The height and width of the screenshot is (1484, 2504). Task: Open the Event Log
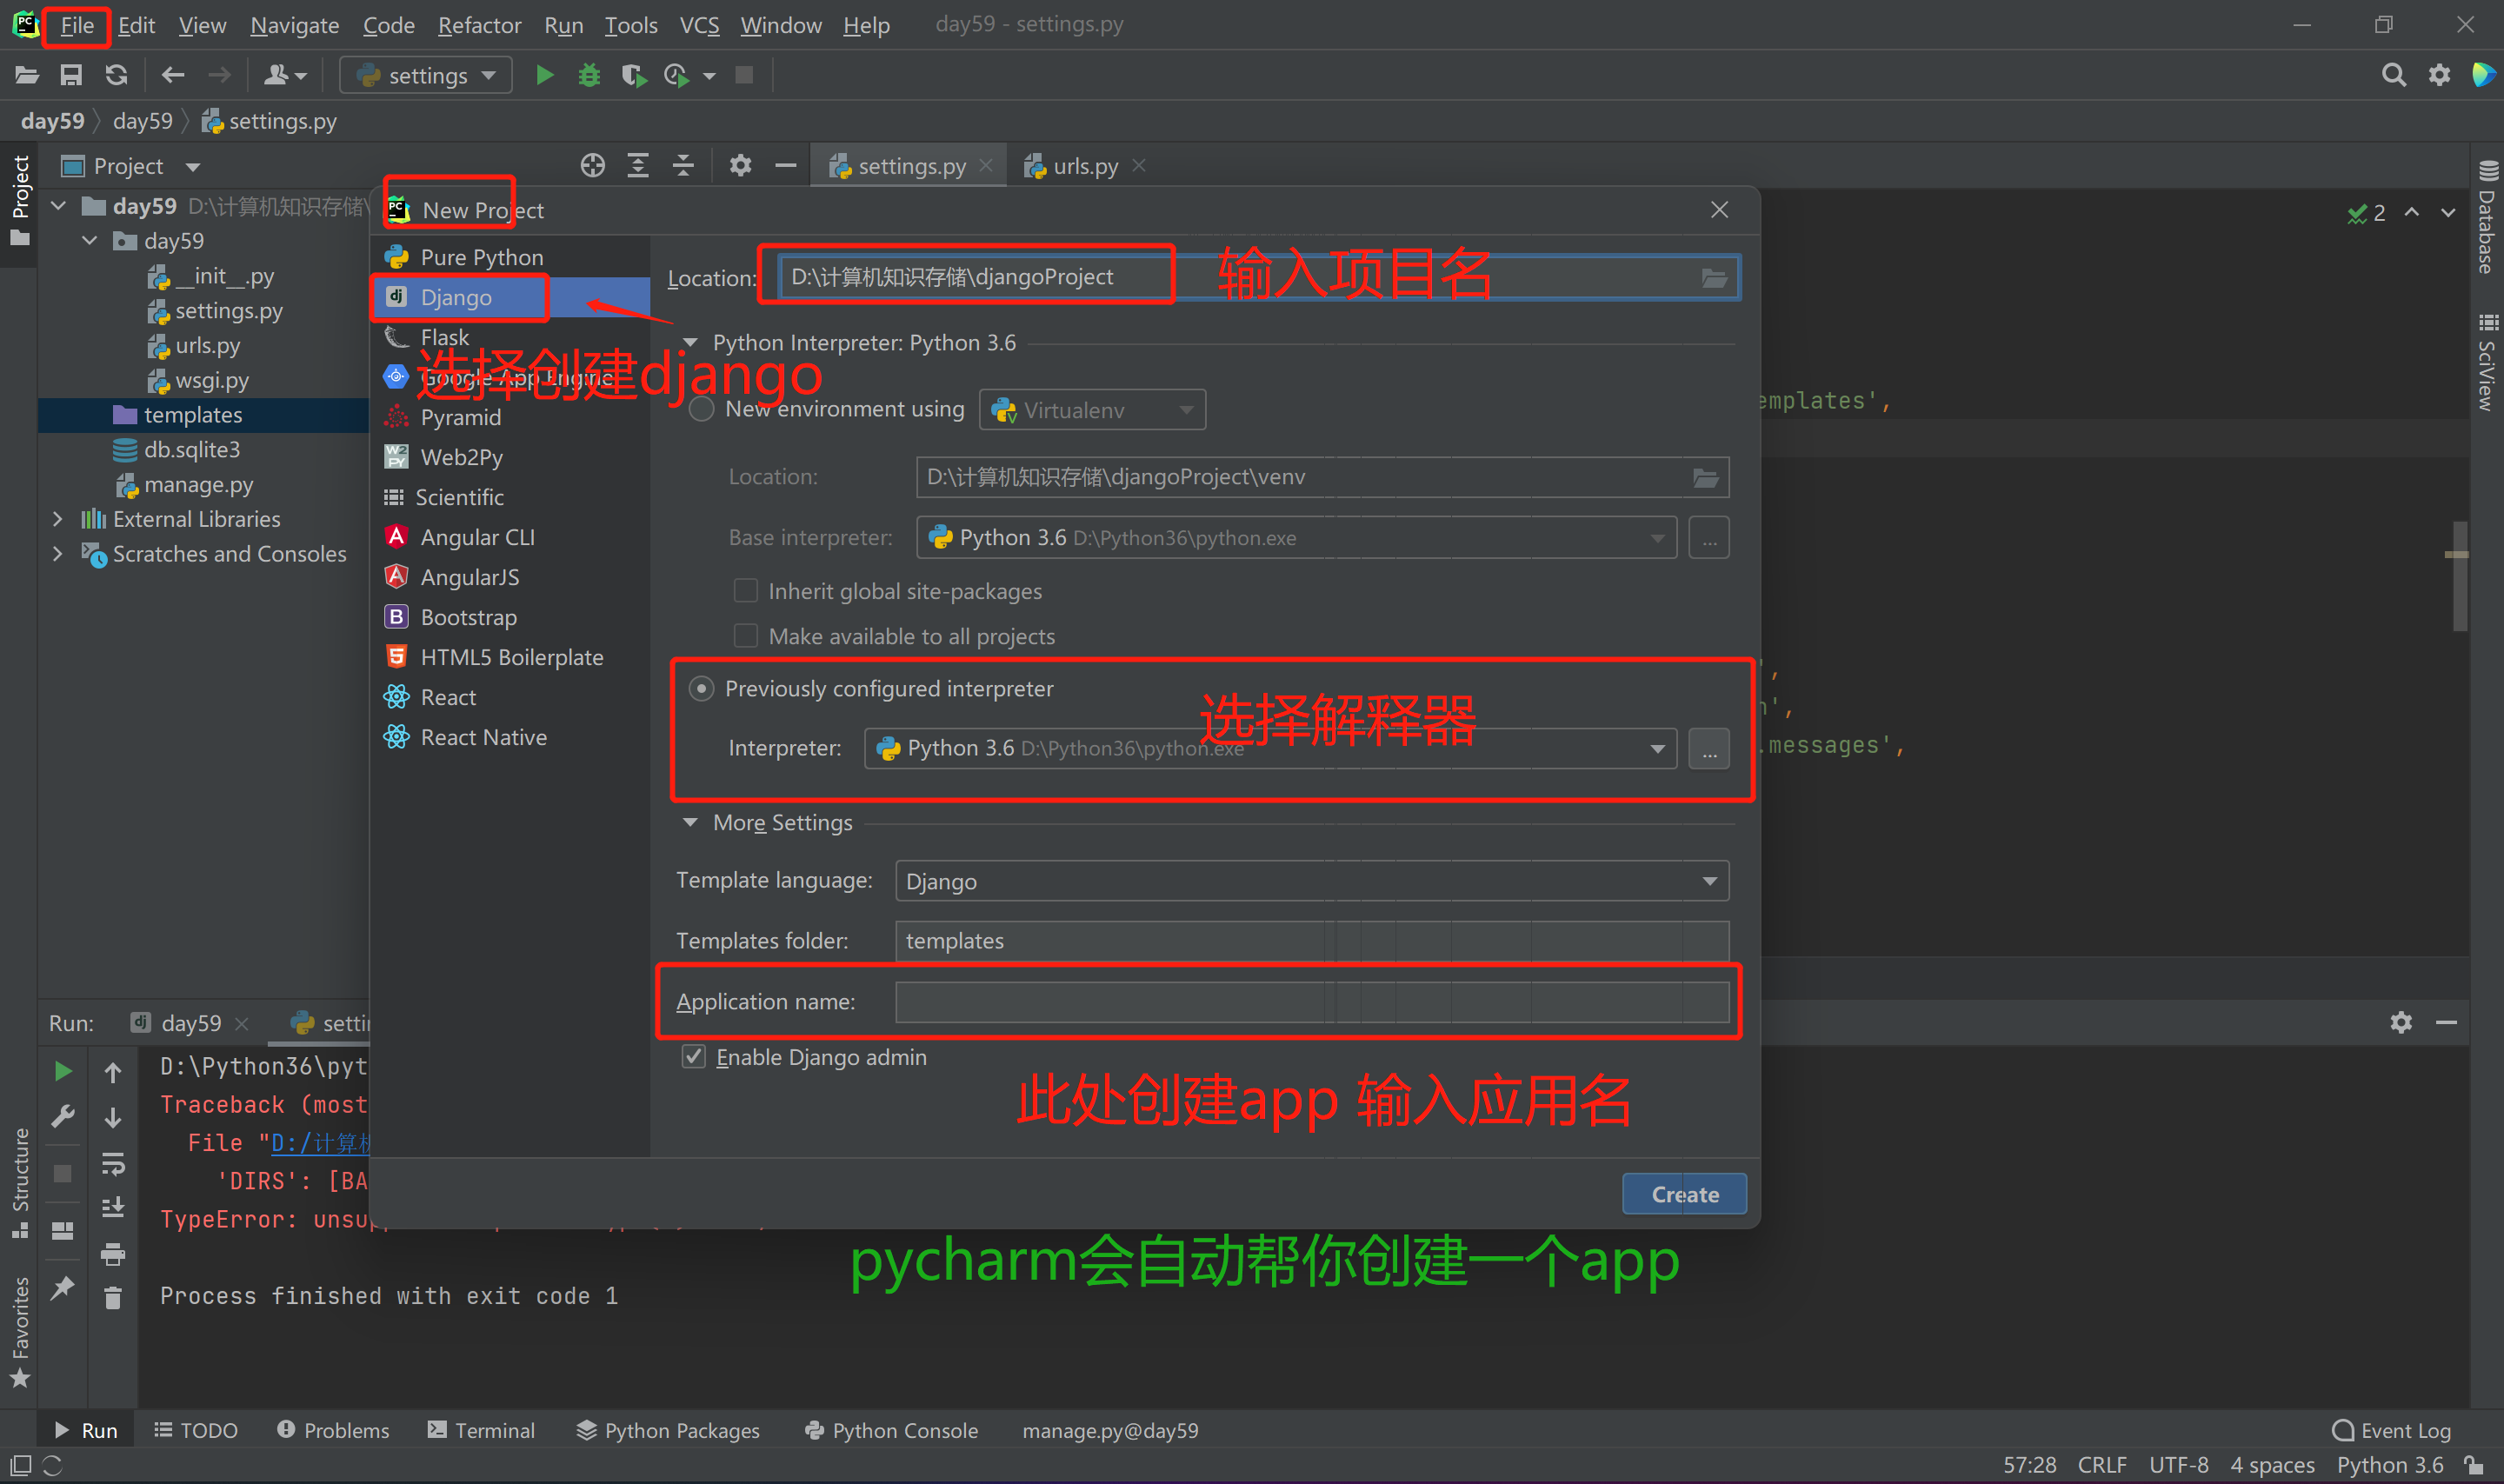pos(2391,1431)
